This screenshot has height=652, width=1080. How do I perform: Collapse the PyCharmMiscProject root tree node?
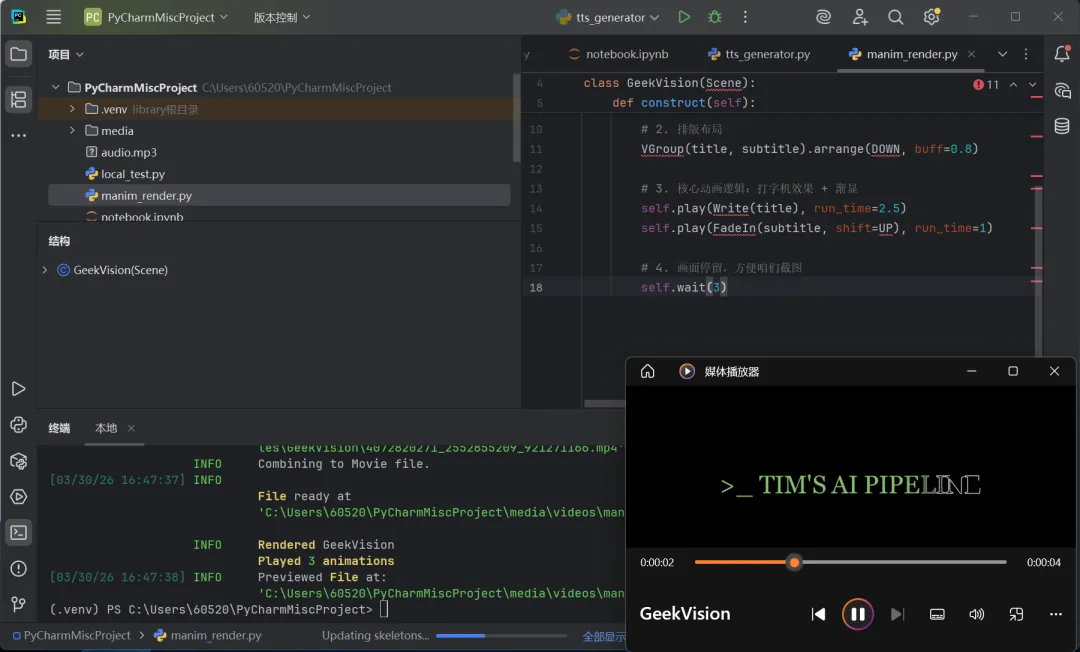point(56,87)
